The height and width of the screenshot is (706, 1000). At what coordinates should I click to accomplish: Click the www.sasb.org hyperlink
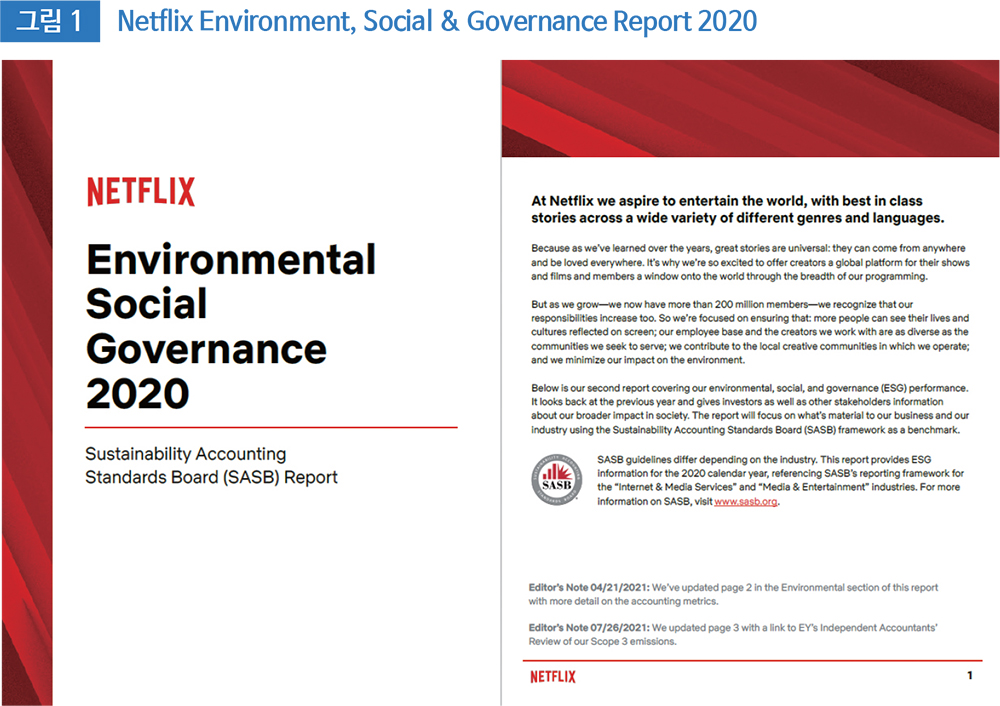[x=746, y=502]
